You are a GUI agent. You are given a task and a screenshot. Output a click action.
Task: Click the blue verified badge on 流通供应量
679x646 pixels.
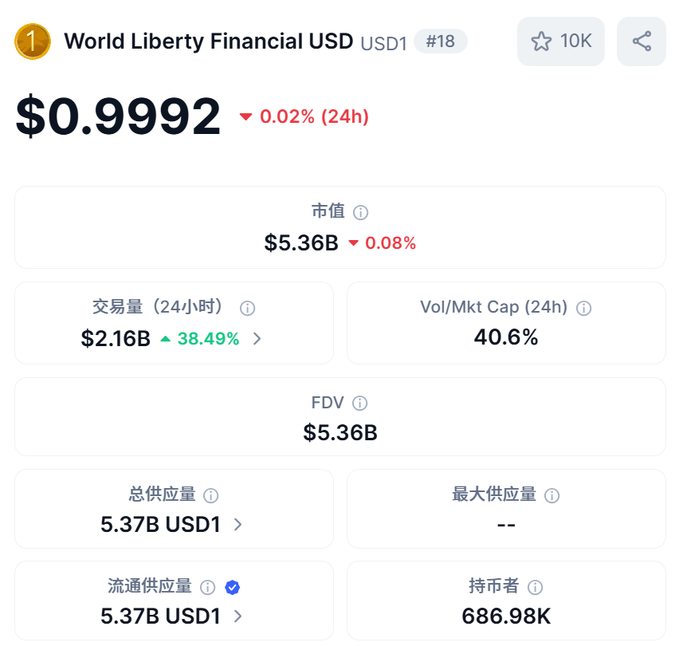[x=232, y=587]
